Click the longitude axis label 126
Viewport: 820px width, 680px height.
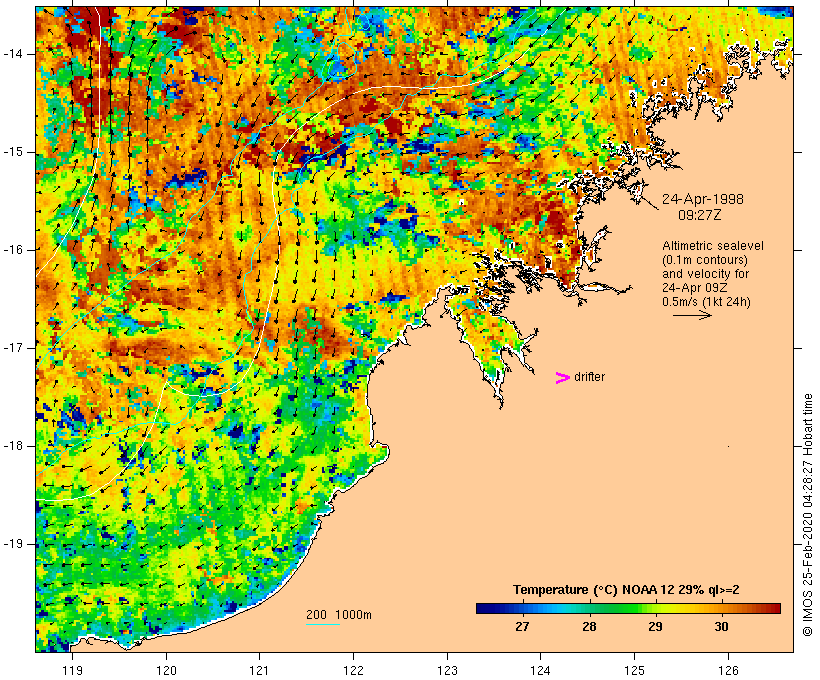coord(728,670)
